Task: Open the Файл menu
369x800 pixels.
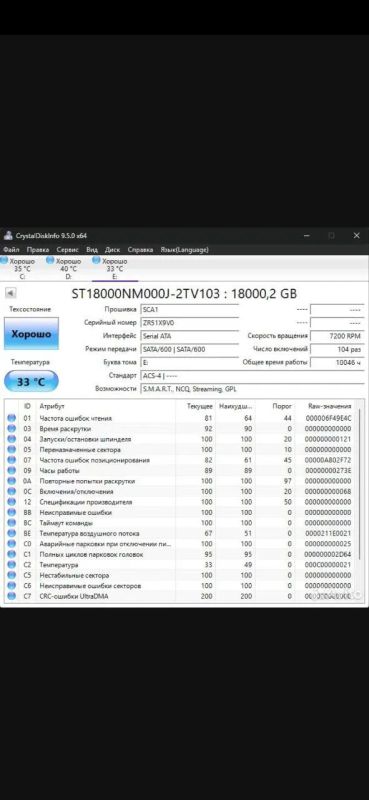Action: click(x=11, y=249)
